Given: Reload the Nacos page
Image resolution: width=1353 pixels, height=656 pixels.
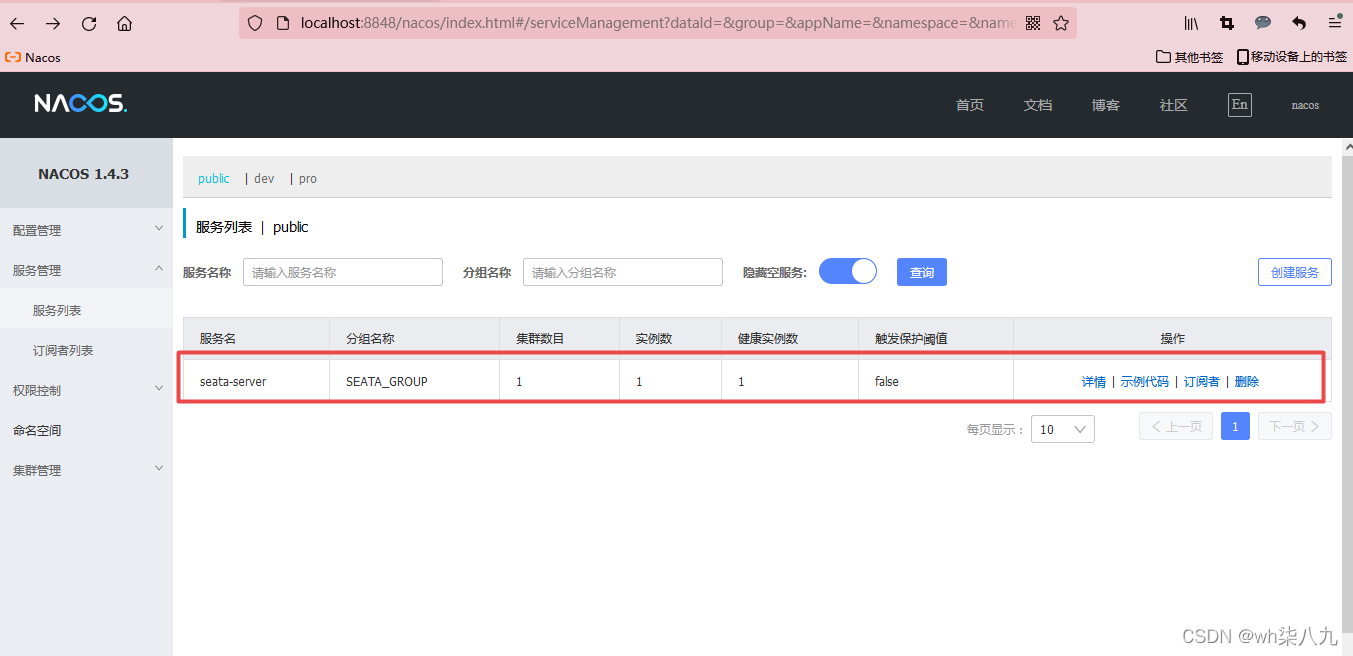Looking at the screenshot, I should (x=89, y=23).
